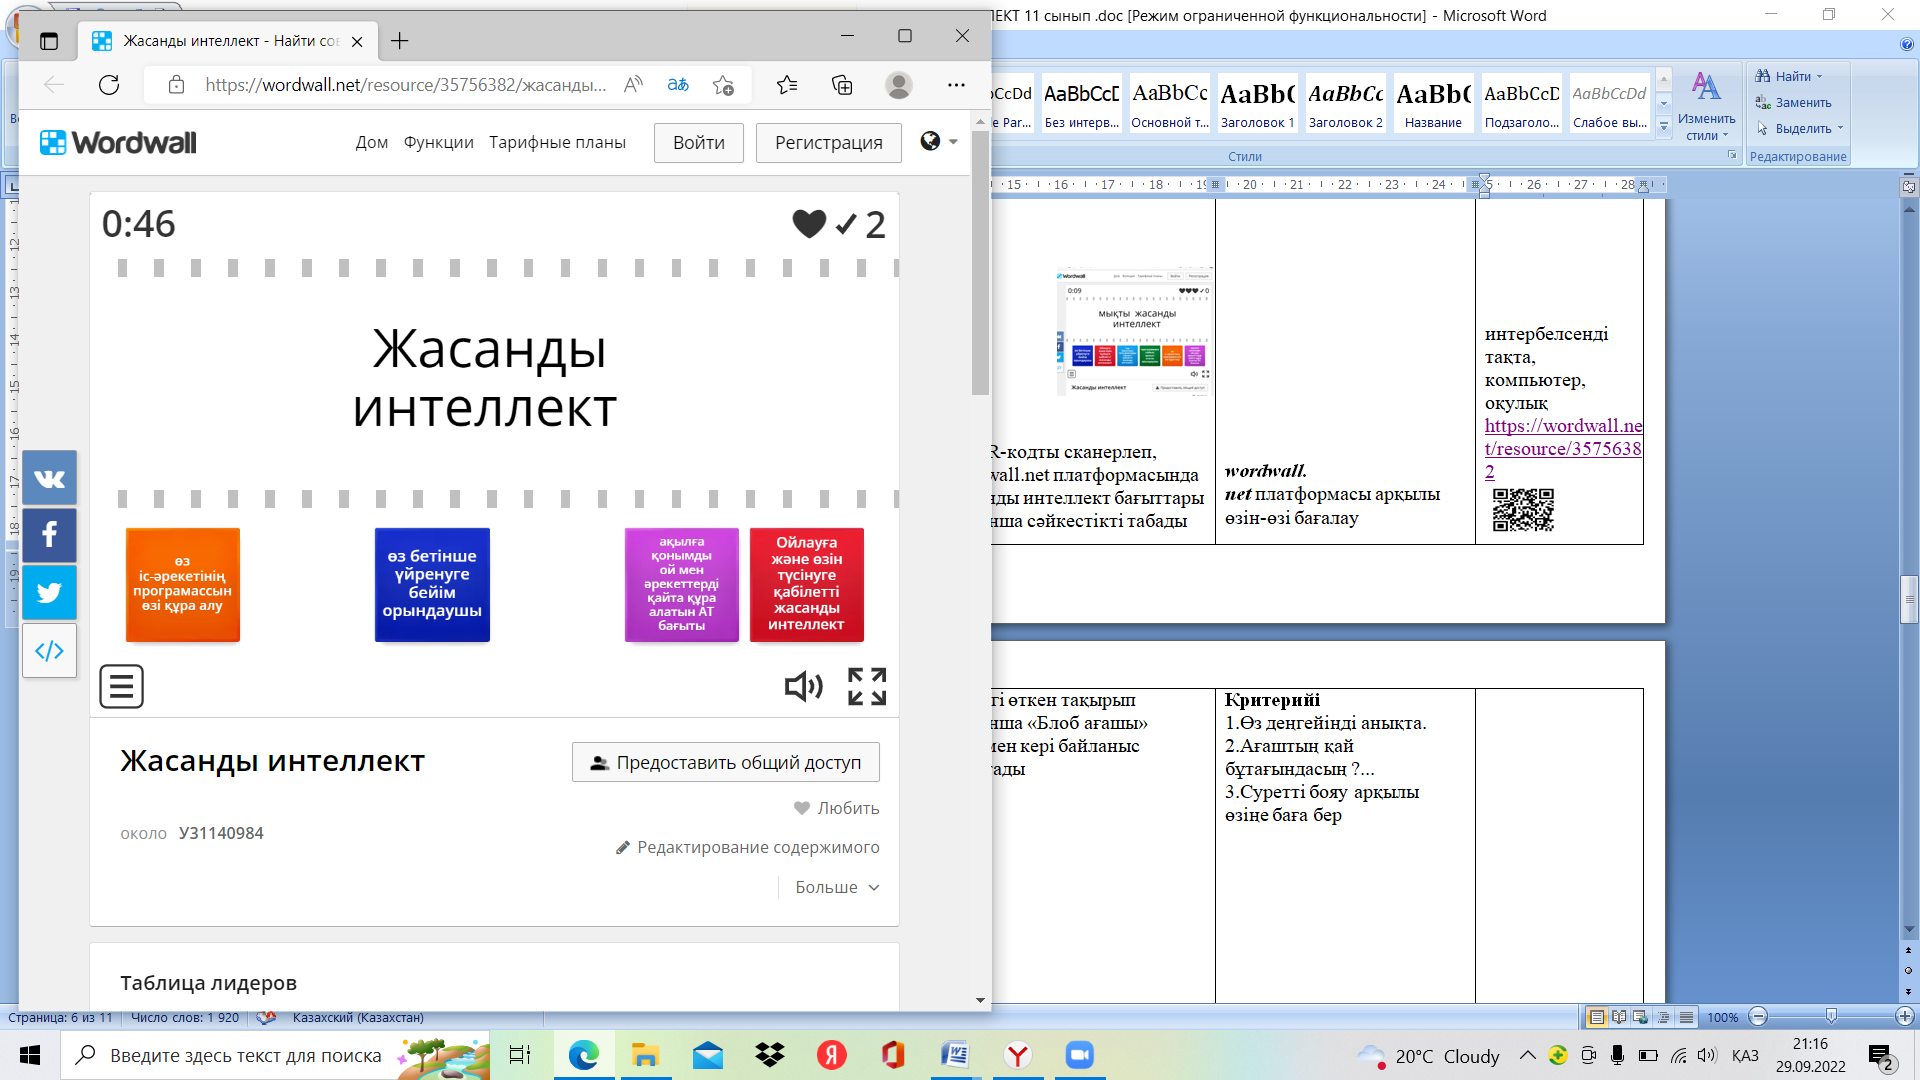Add this page to favorites
This screenshot has height=1080, width=1920.
point(723,85)
